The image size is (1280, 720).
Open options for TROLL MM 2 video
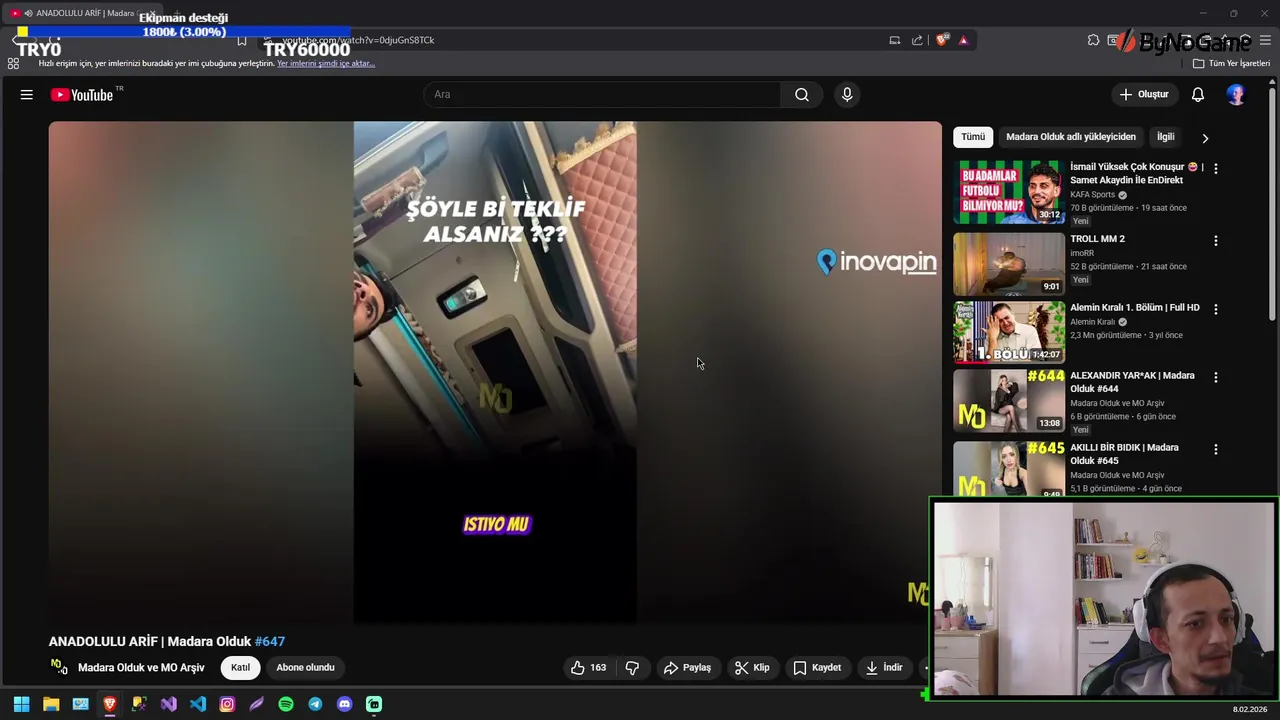pyautogui.click(x=1216, y=241)
